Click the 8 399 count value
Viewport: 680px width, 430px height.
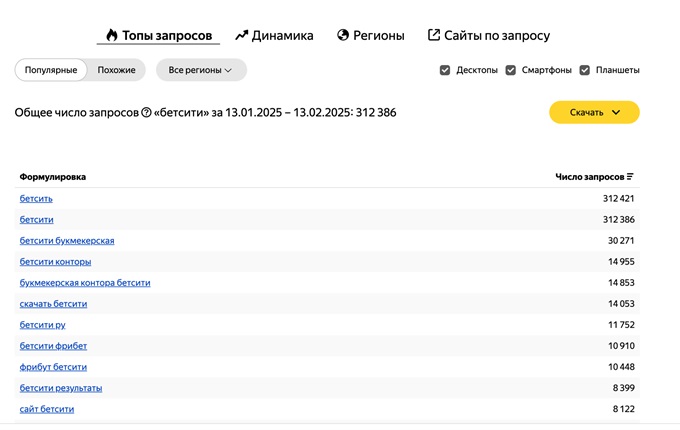[624, 388]
